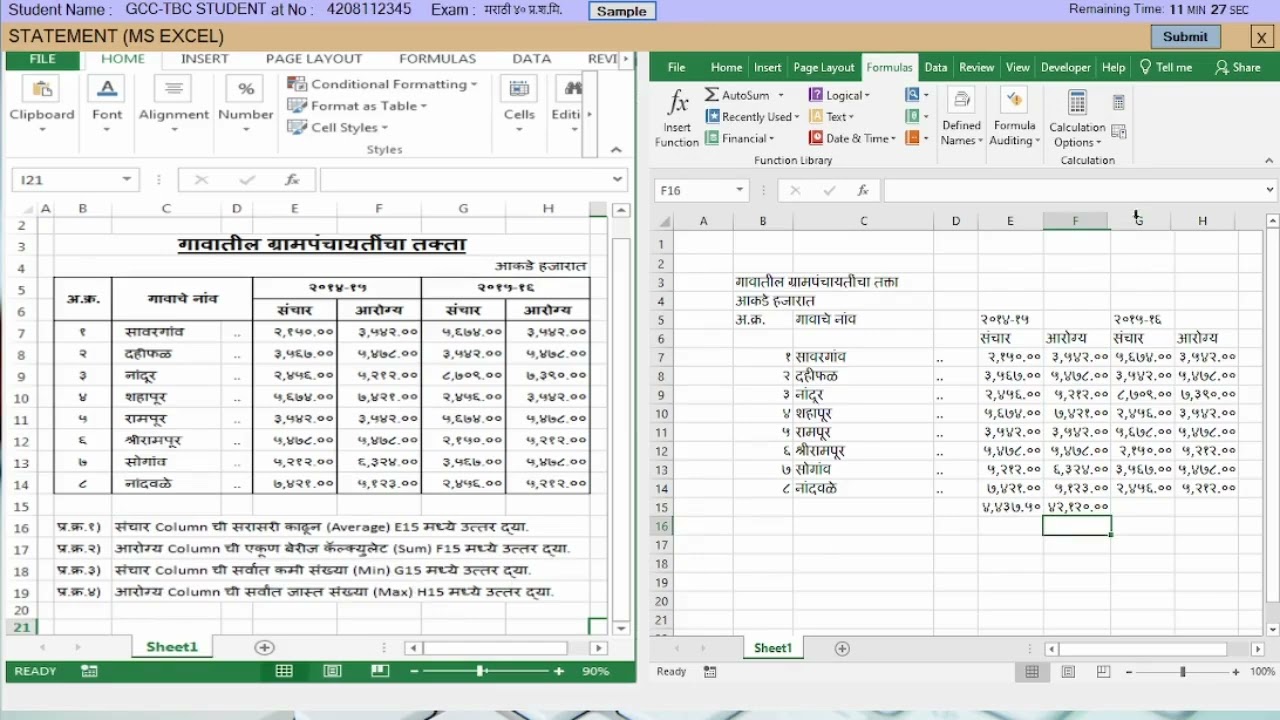1280x720 pixels.
Task: Switch to Page Layout view in left Excel
Action: (332, 671)
